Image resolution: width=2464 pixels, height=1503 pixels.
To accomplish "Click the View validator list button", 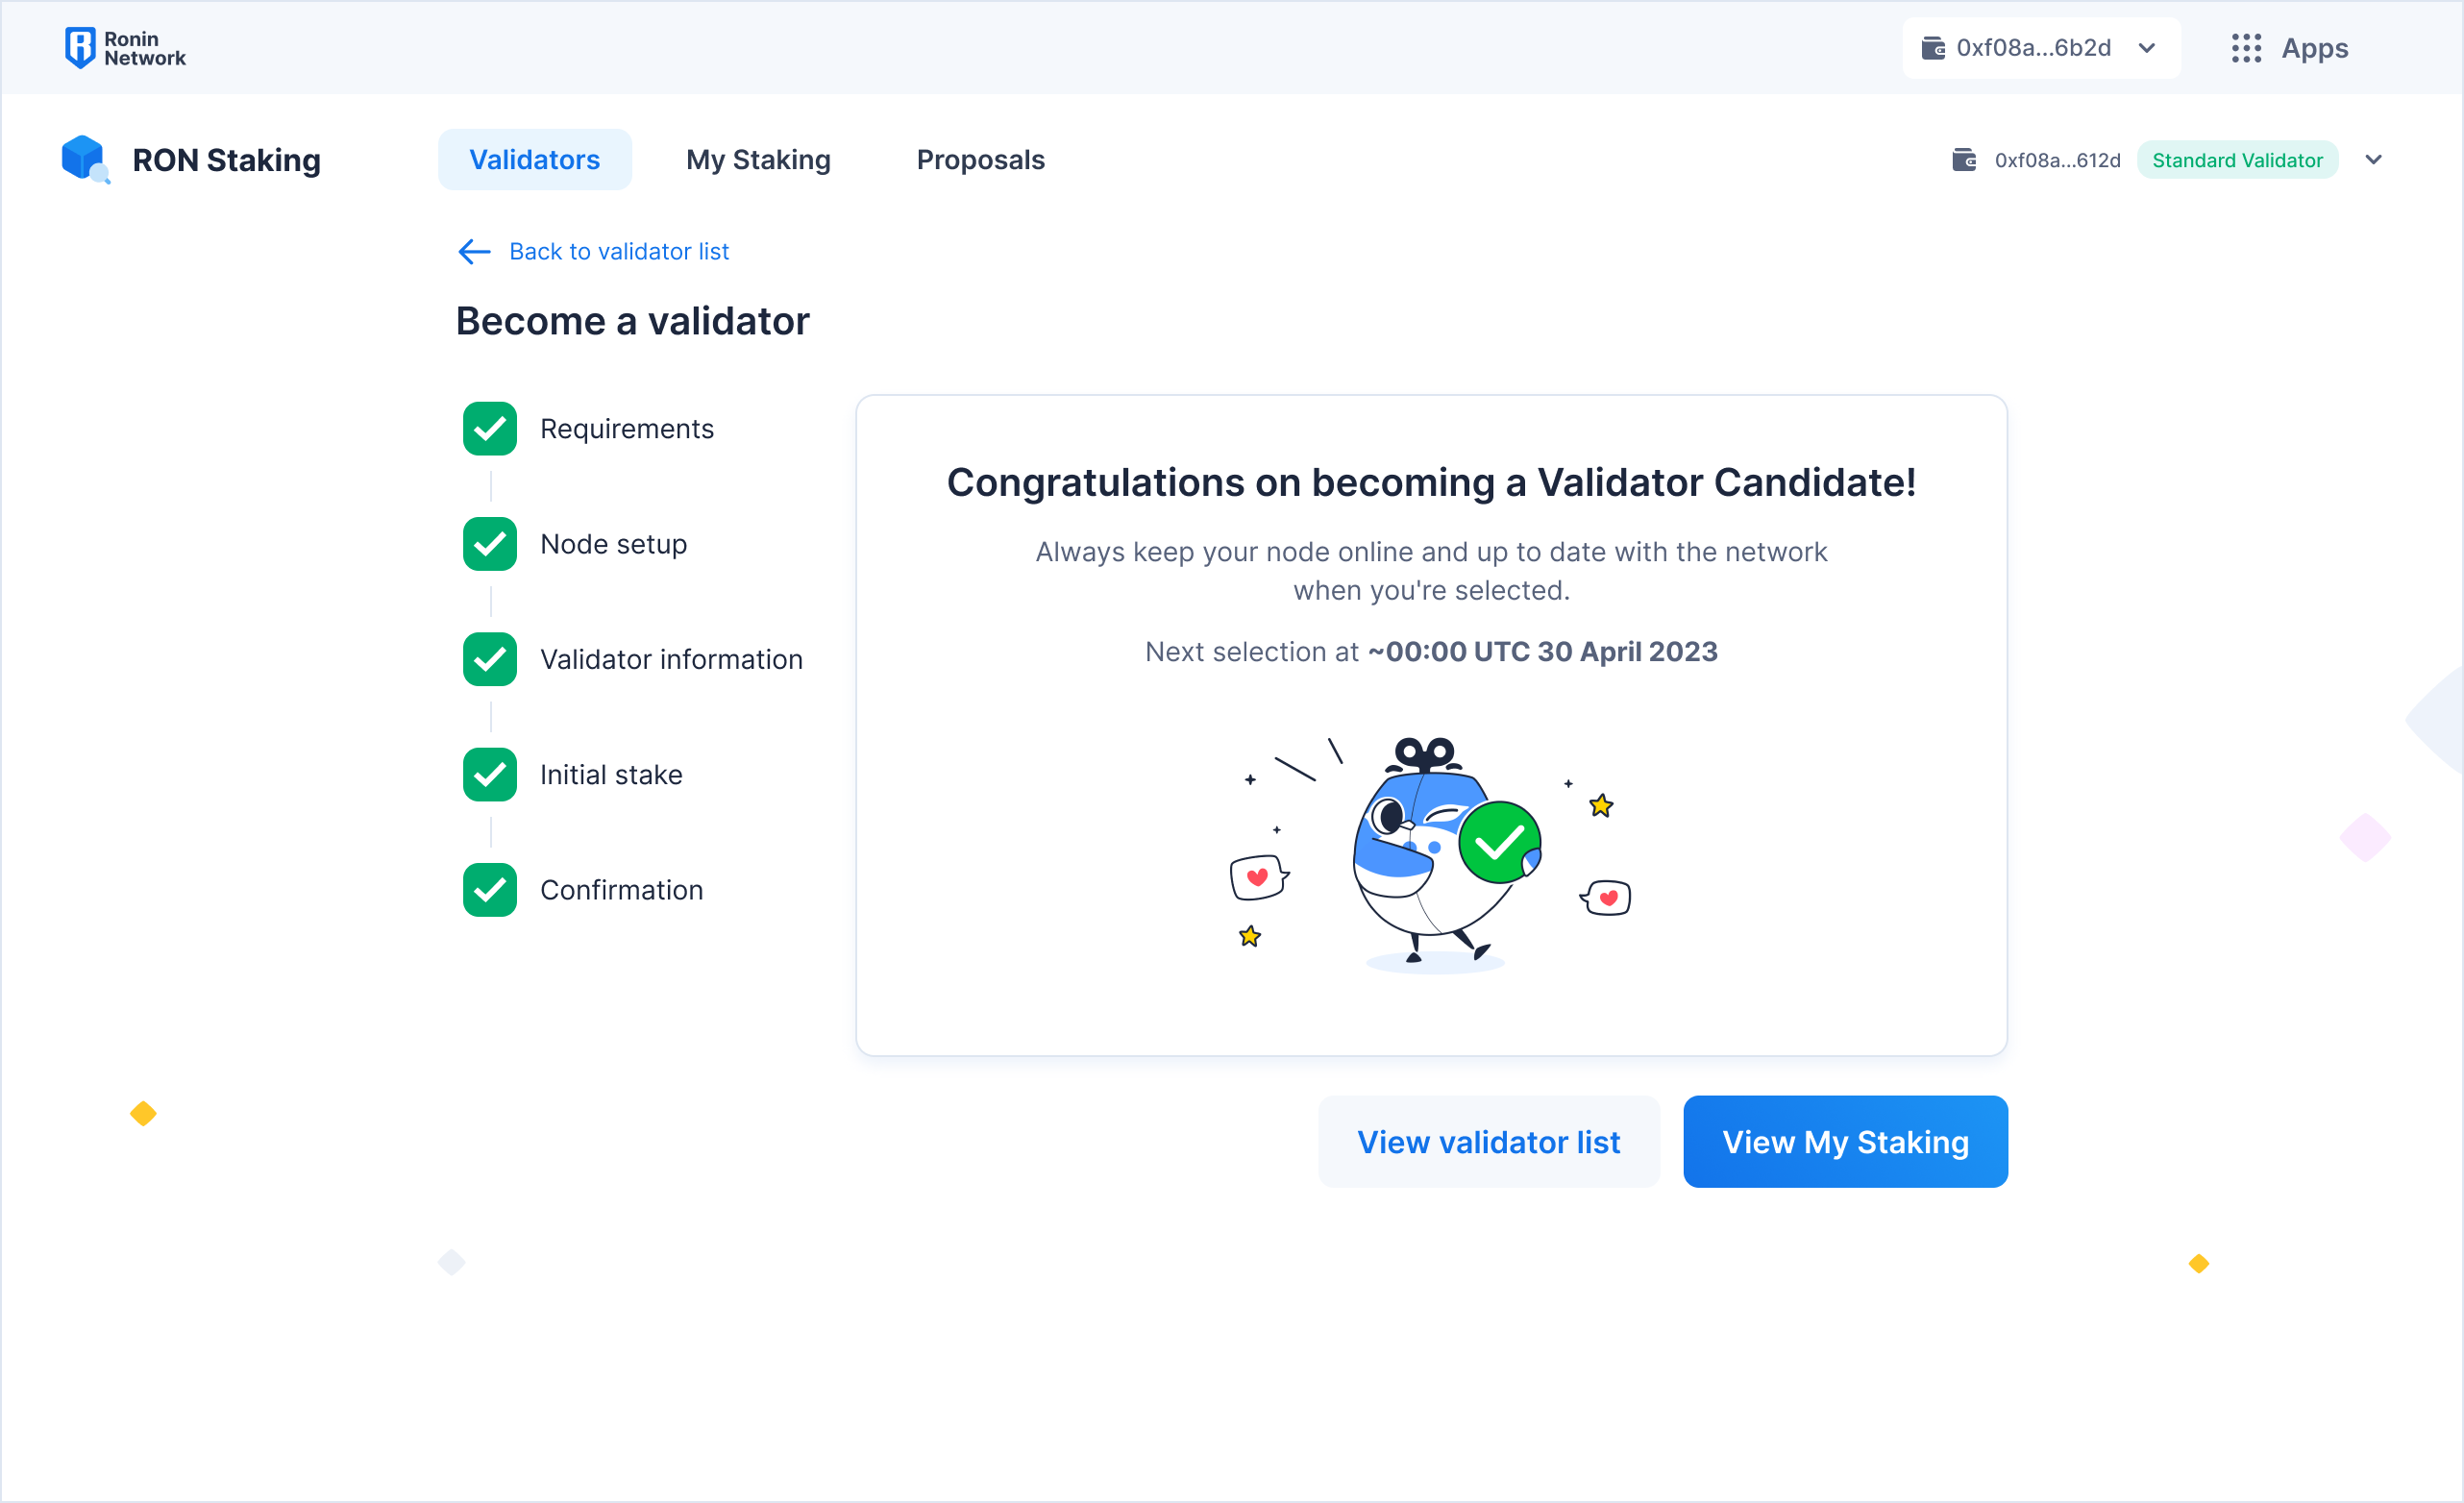I will [x=1488, y=1142].
